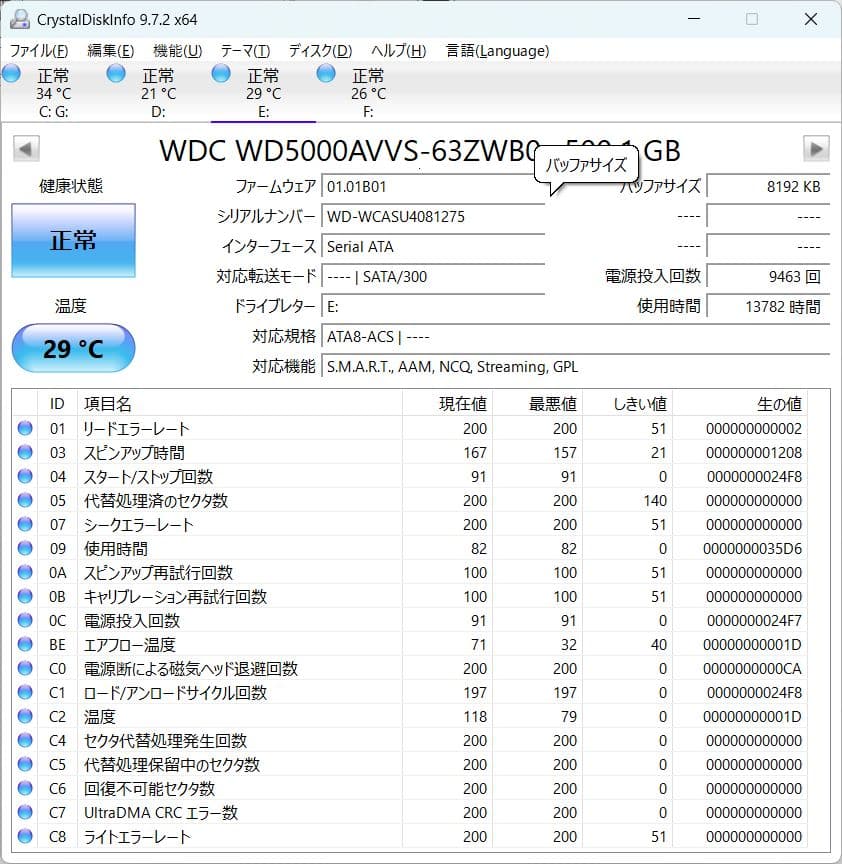The image size is (842, 864).
Task: Click the CrystalDiskInfo icon in the title bar
Action: [x=19, y=18]
